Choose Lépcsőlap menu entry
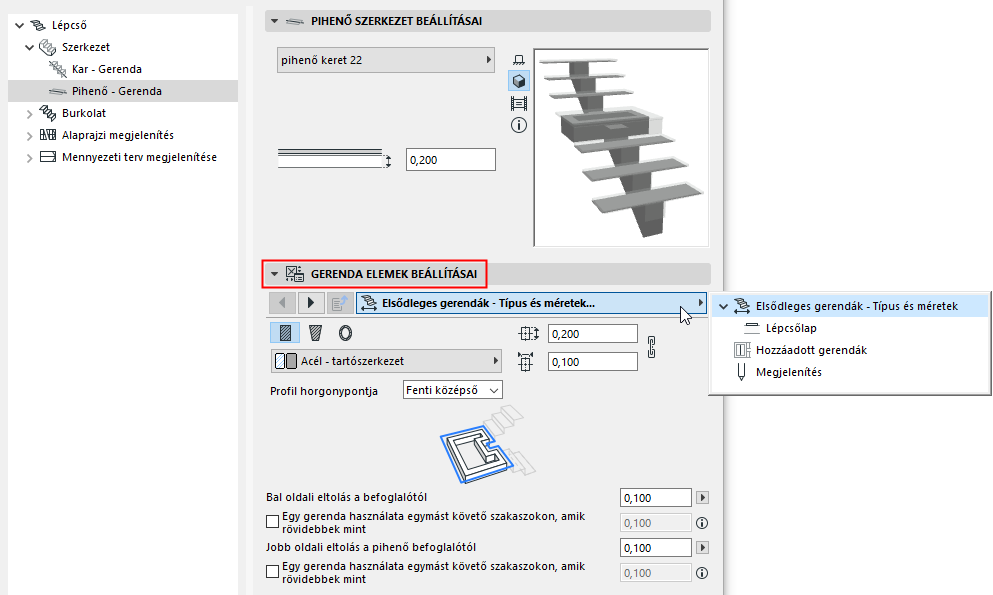 point(791,328)
